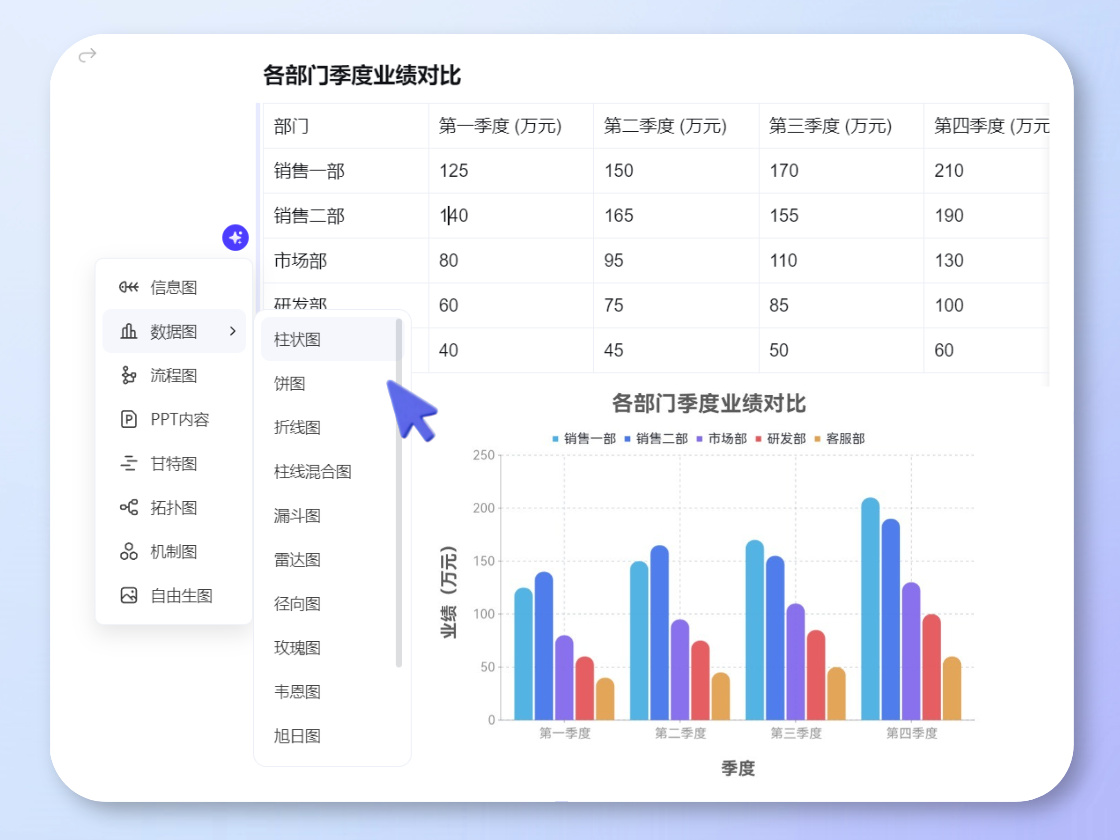Click the PPT内容 icon
Image resolution: width=1120 pixels, height=840 pixels.
[128, 420]
